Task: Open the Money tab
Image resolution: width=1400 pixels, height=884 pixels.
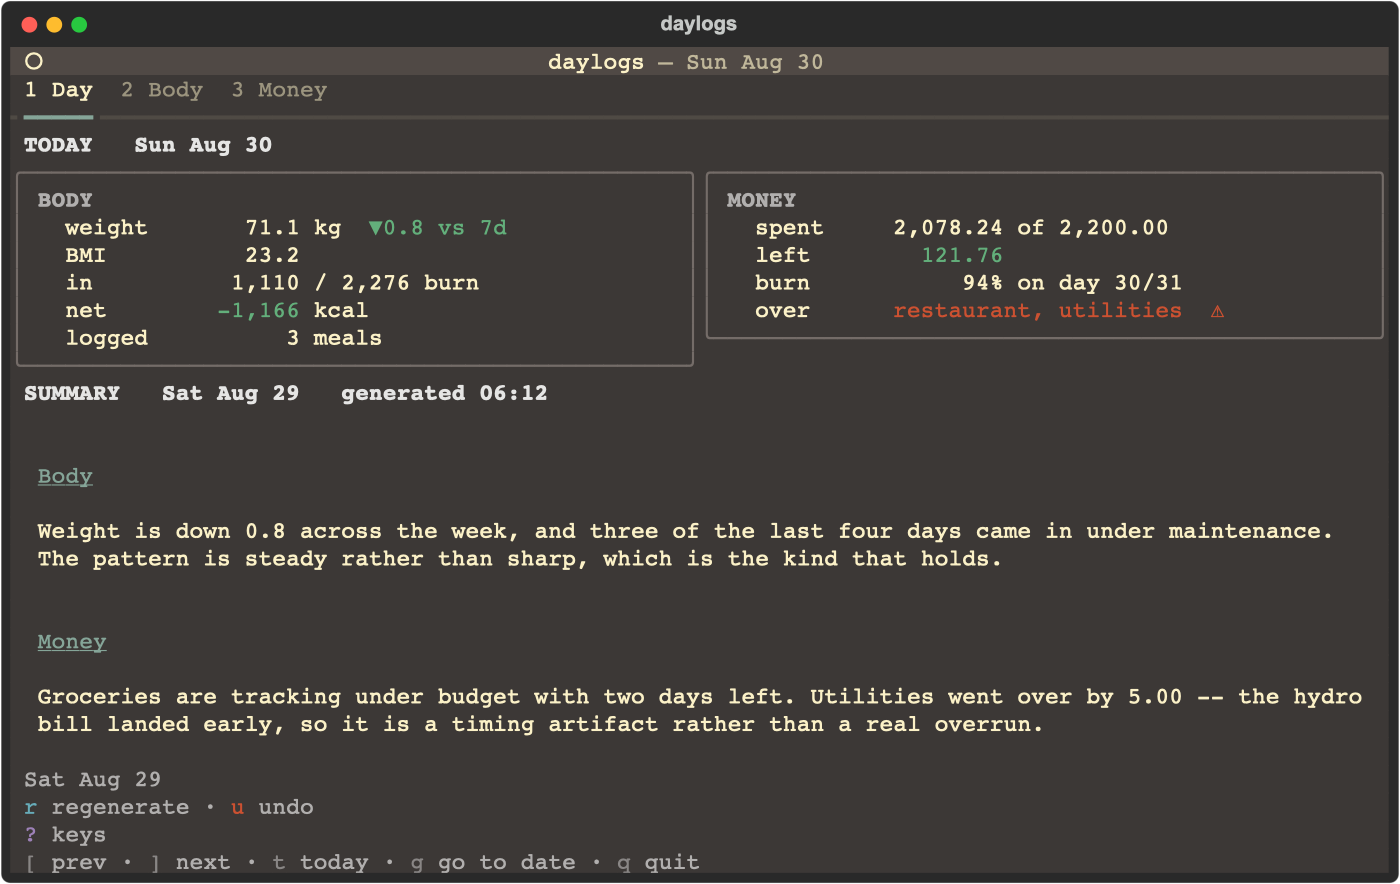Action: pyautogui.click(x=279, y=90)
